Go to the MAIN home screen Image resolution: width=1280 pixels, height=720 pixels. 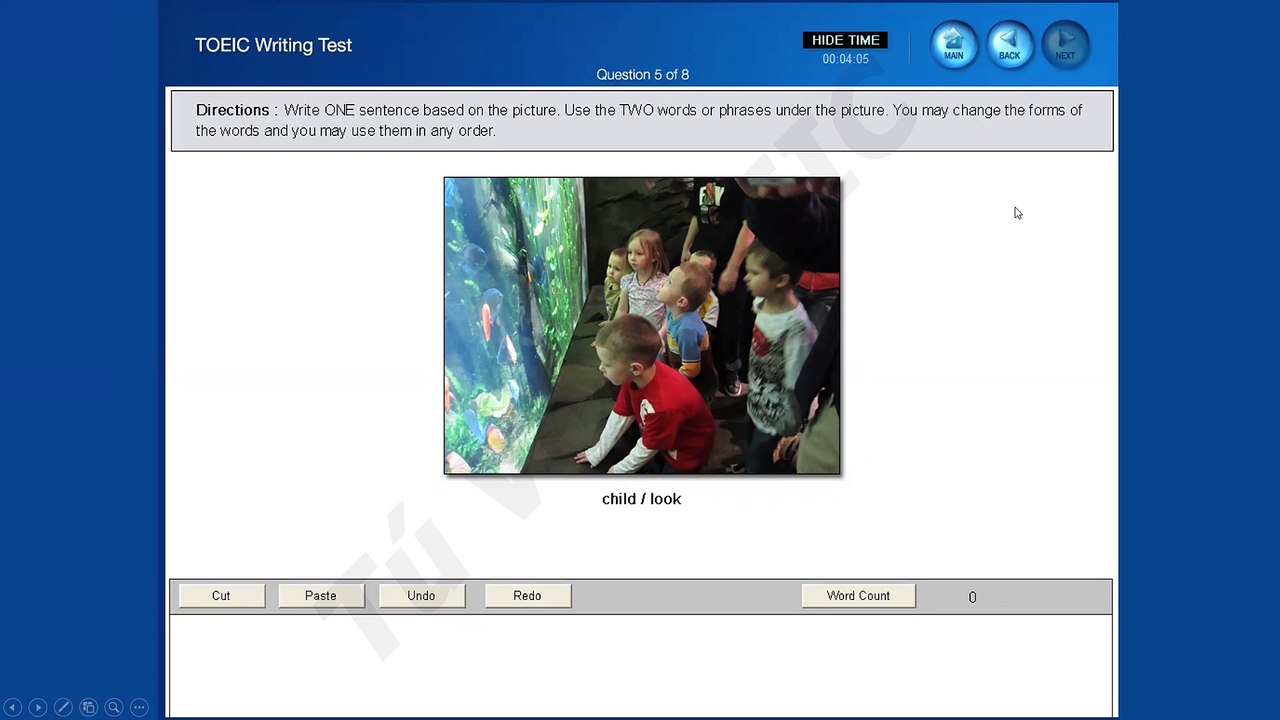point(953,45)
